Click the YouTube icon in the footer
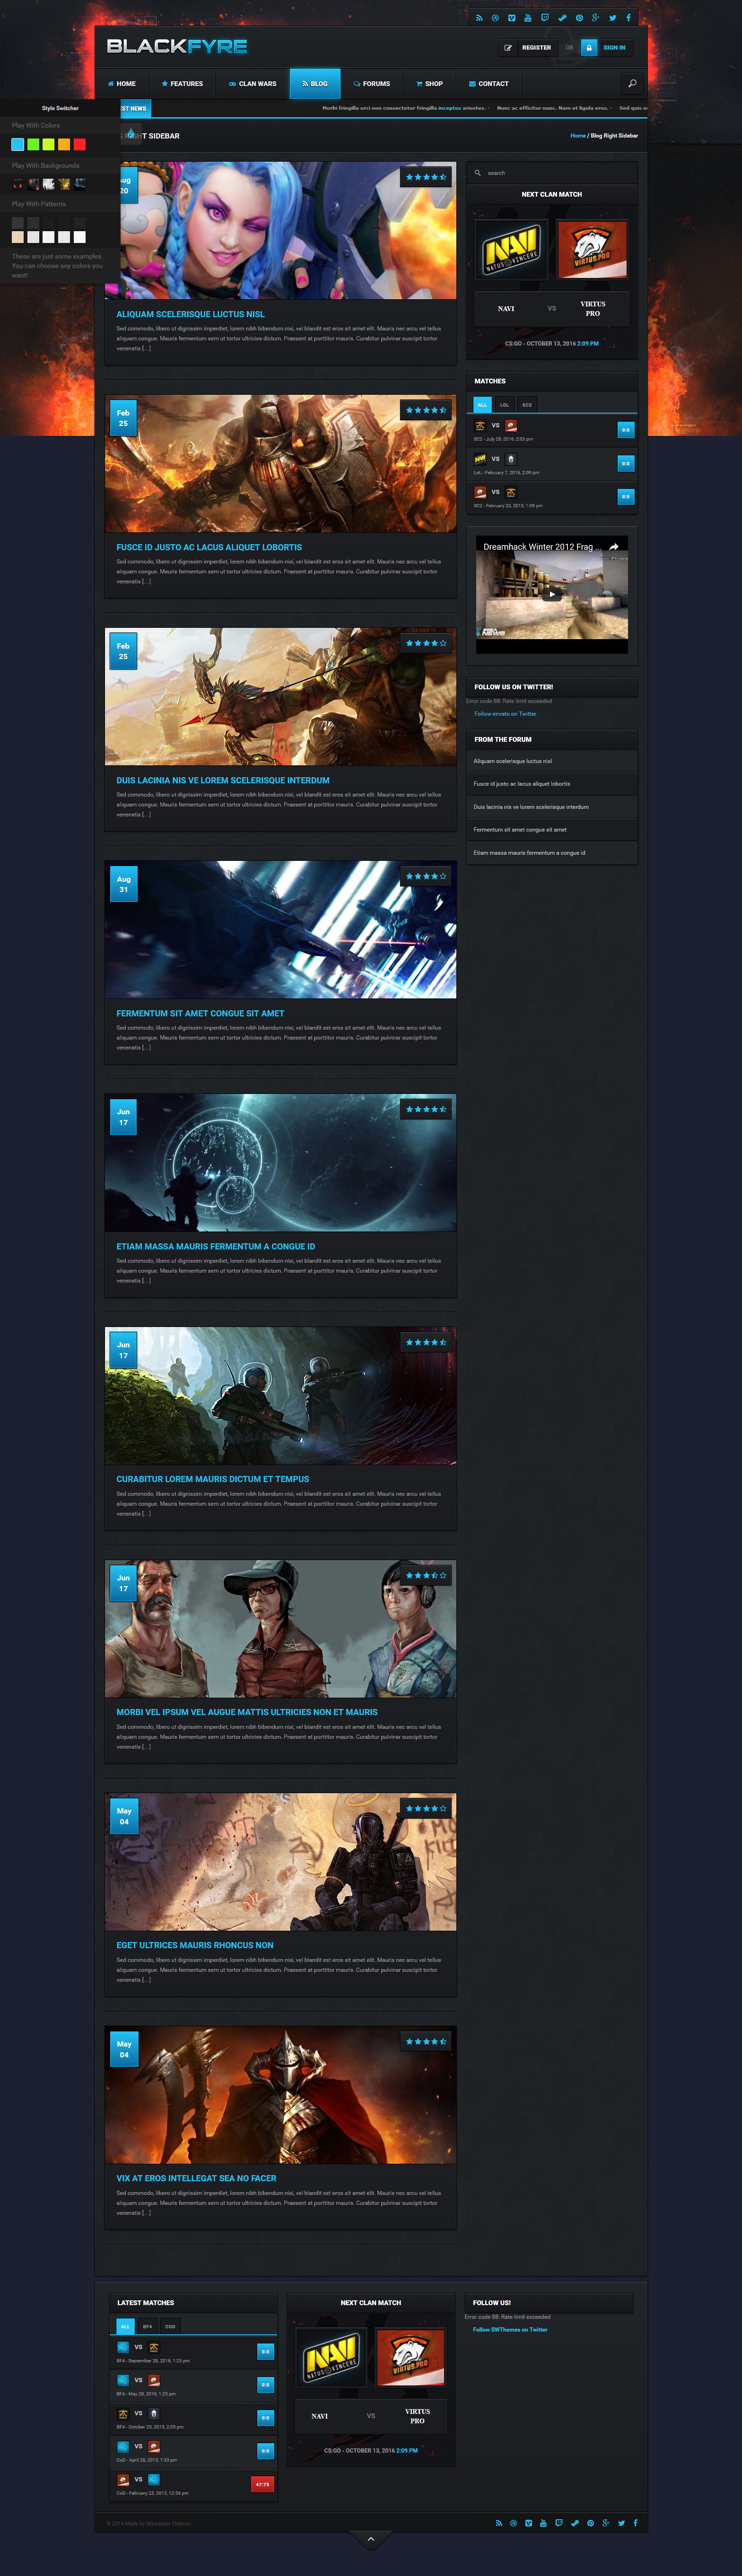This screenshot has width=742, height=2576. pos(543,2523)
